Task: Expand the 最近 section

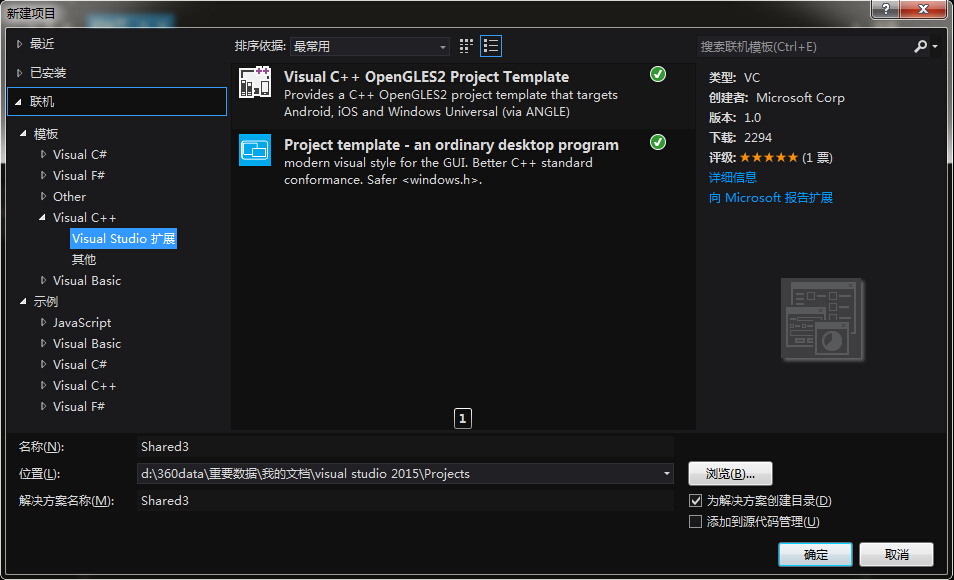Action: tap(19, 44)
